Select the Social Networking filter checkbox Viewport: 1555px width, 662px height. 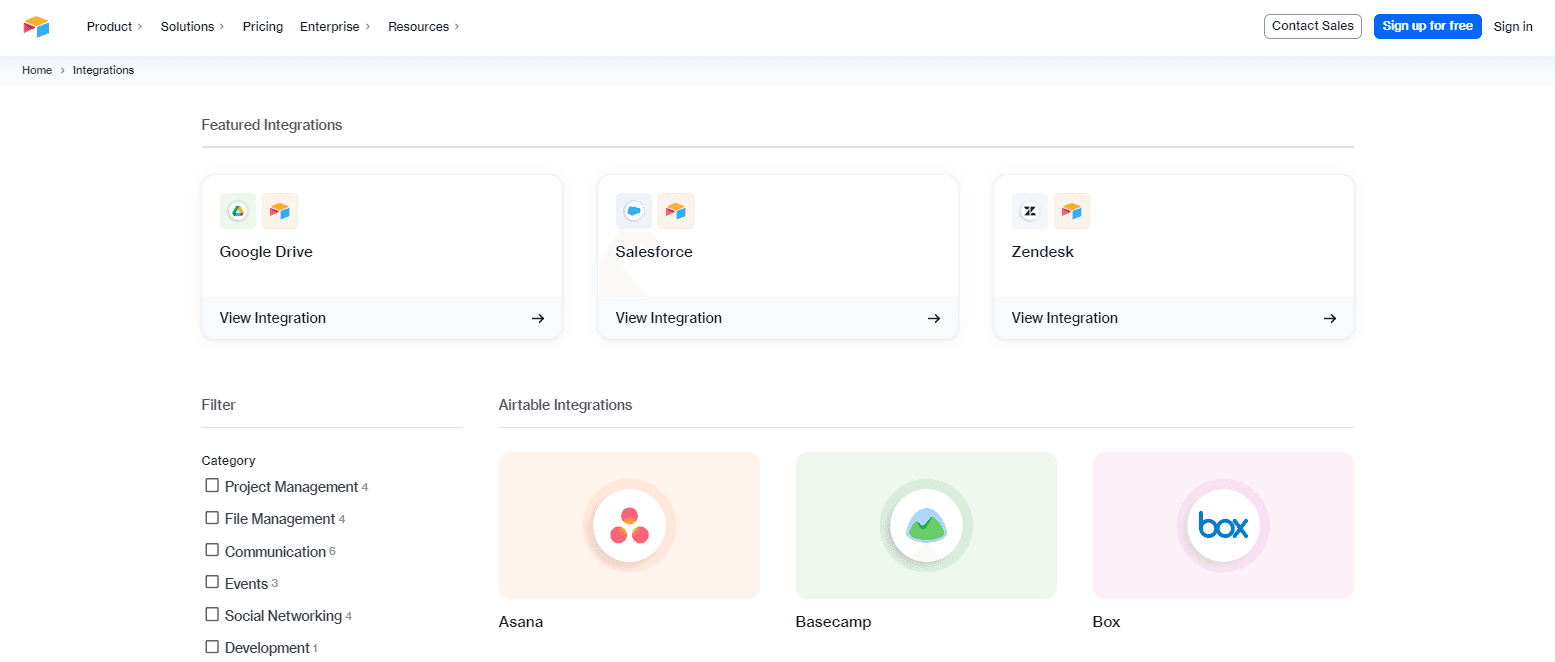(x=212, y=615)
